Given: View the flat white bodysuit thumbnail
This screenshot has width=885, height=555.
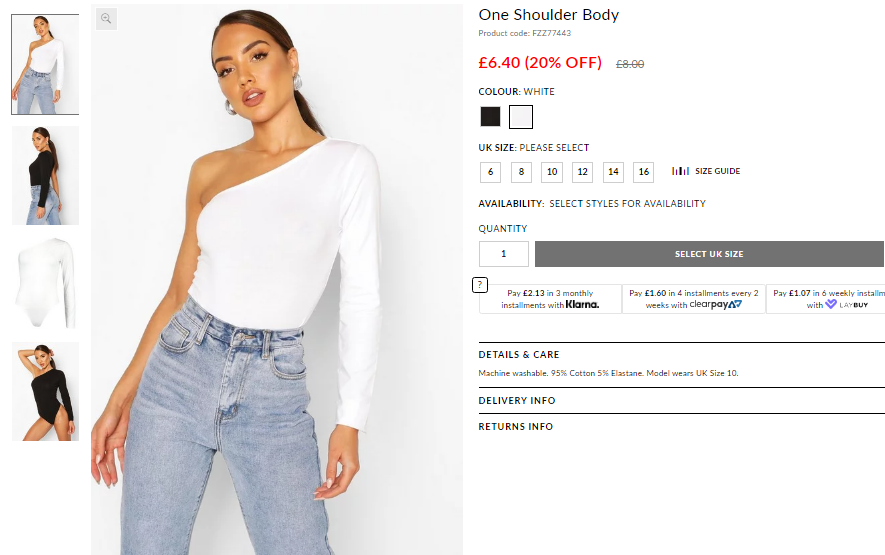Looking at the screenshot, I should click(46, 283).
